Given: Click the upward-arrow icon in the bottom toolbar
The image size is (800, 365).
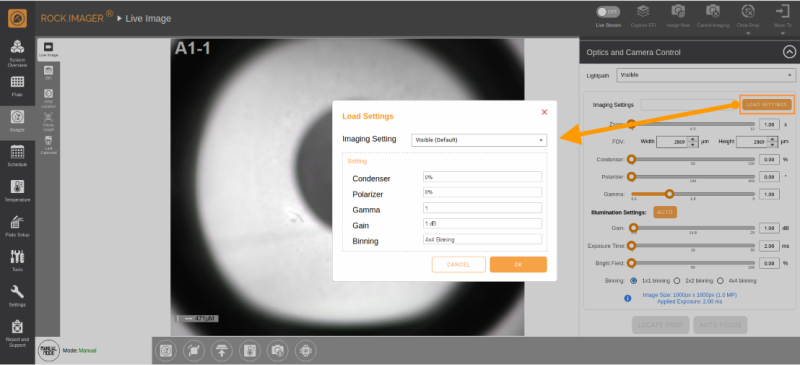Looking at the screenshot, I should click(x=221, y=351).
